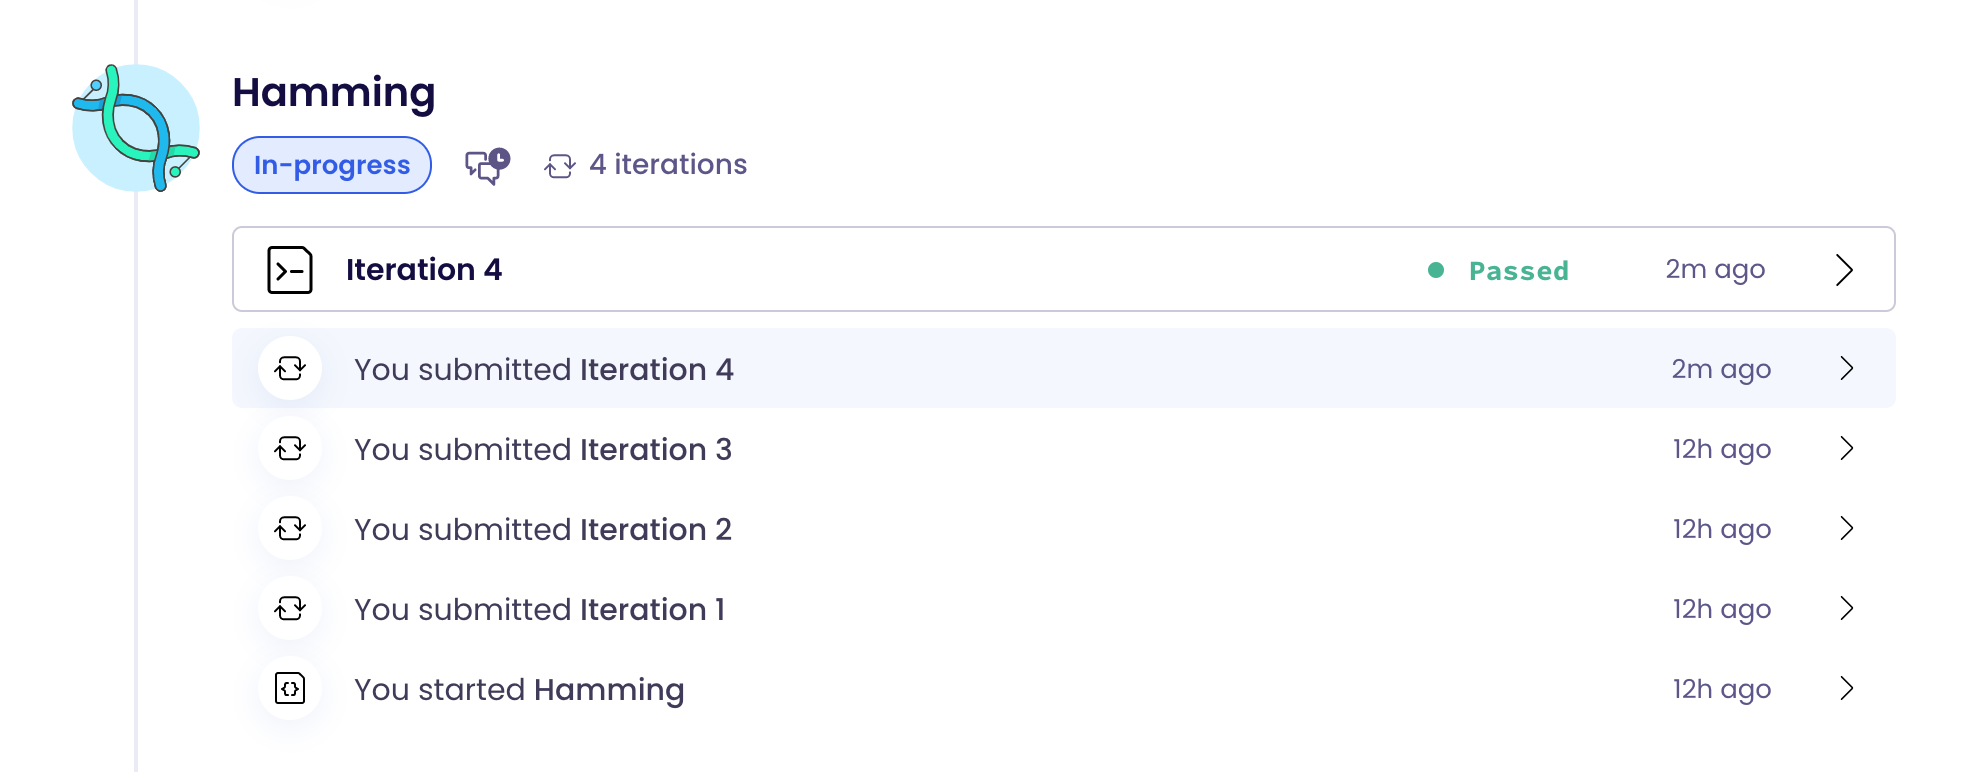1970x772 pixels.
Task: Select the Hamming exercise title
Action: [x=334, y=92]
